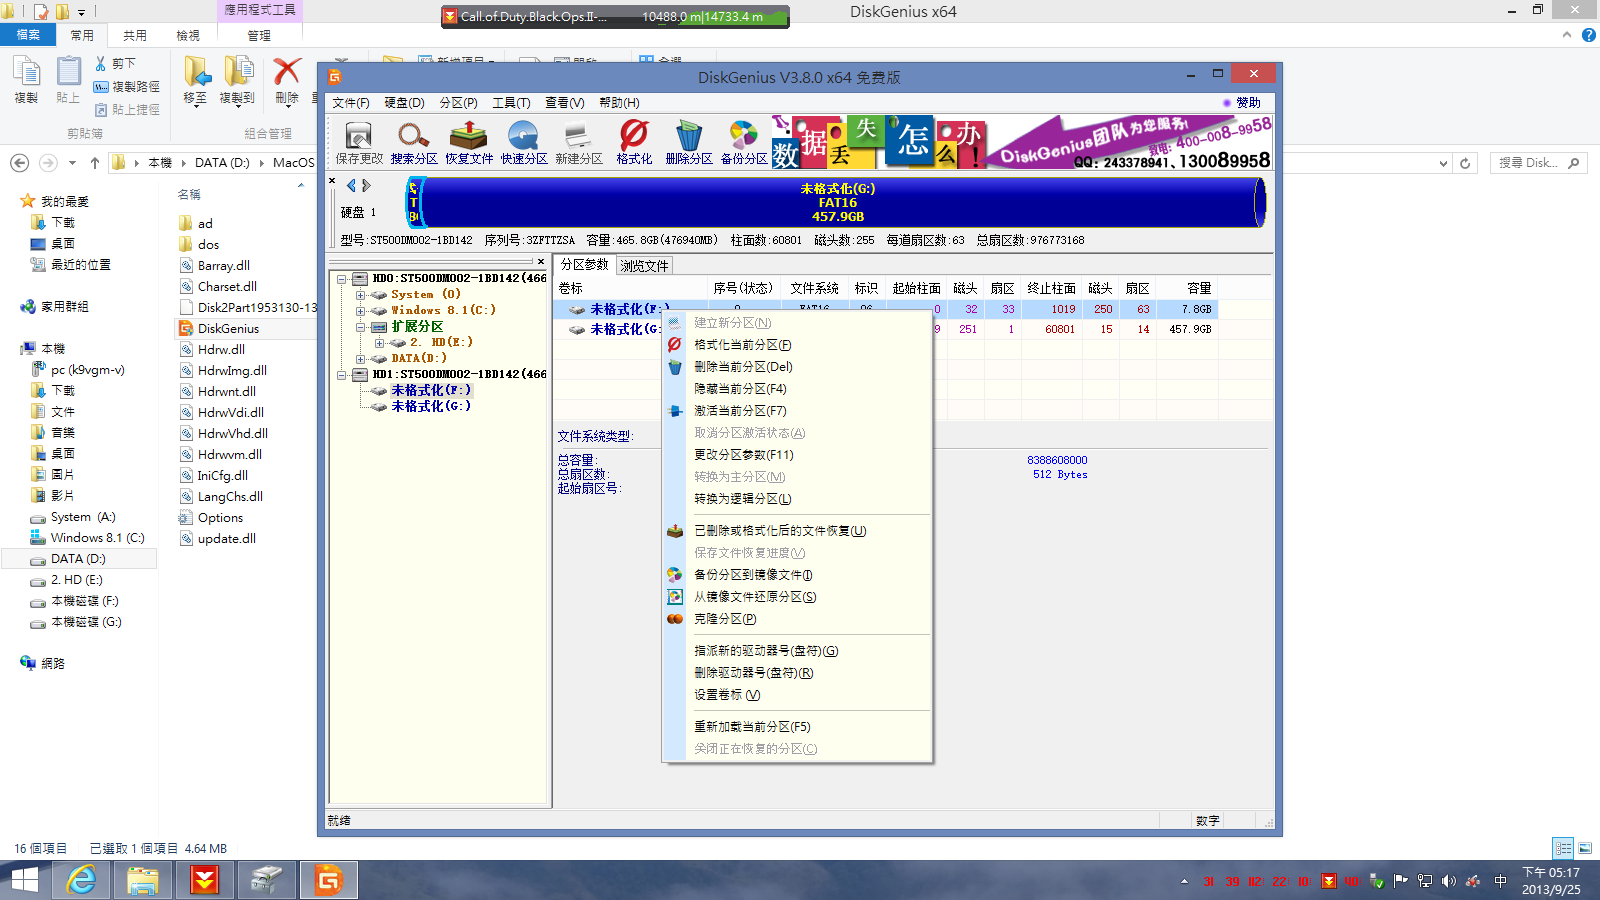Screen dimensions: 1600x900
Task: Click the Explorer ribbon Move To (移至) icon
Action: [196, 81]
